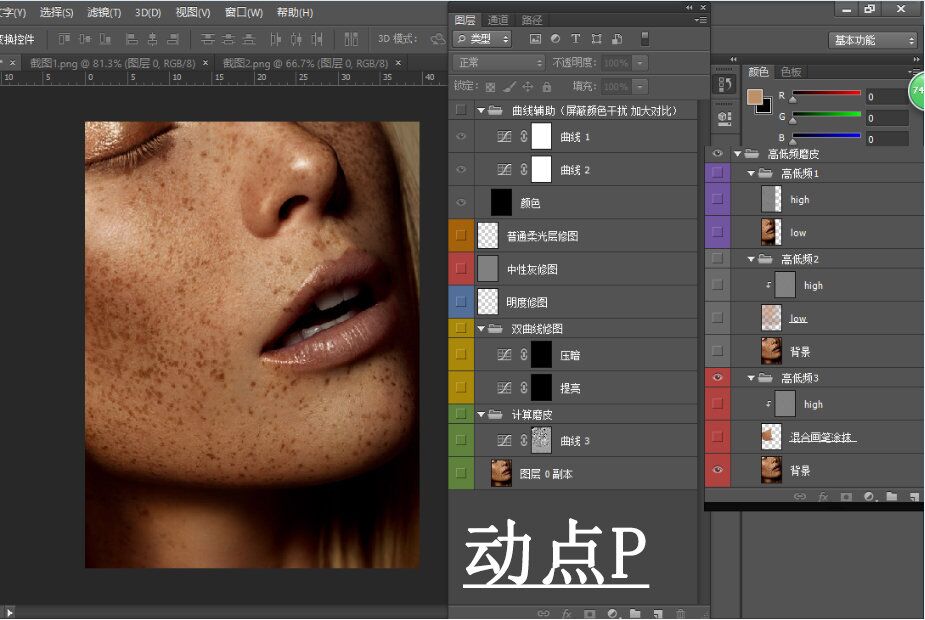Open the History panel icon in side dock

[724, 85]
